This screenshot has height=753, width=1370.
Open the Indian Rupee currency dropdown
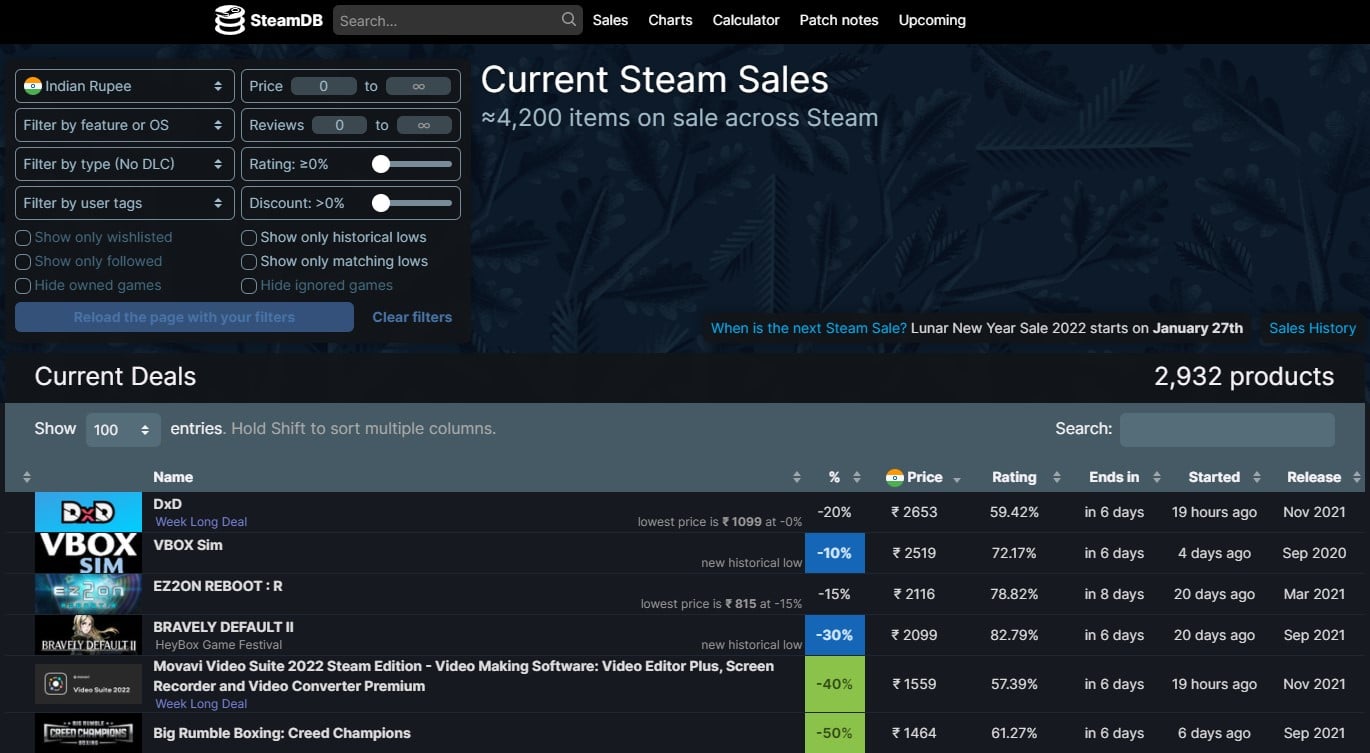[x=125, y=86]
